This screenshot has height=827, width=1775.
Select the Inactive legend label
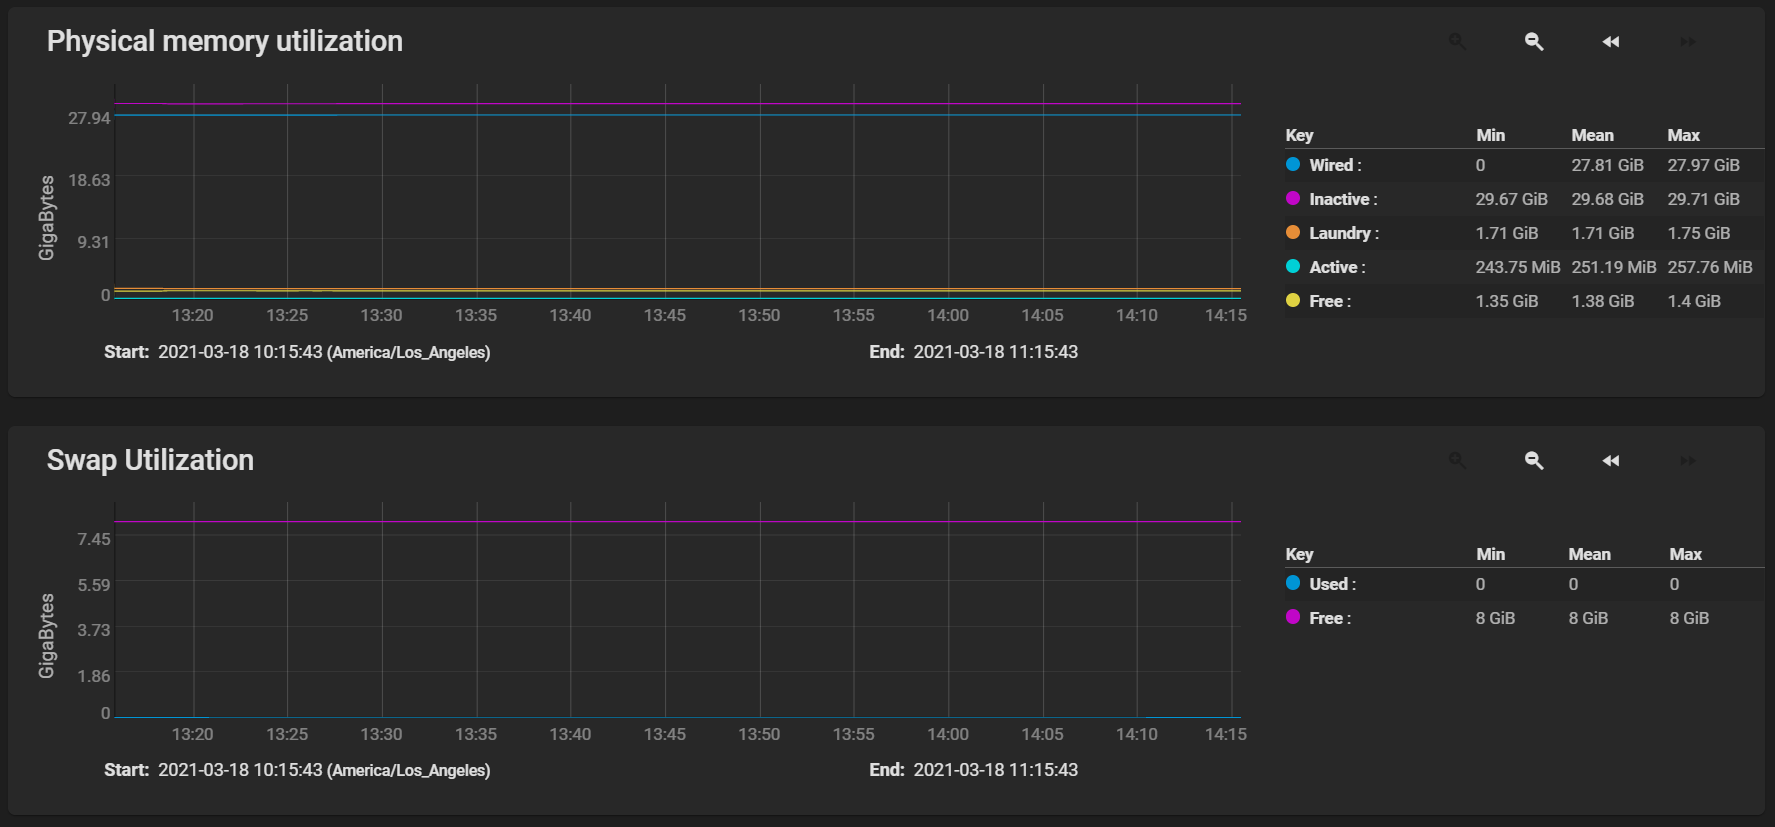[x=1343, y=199]
